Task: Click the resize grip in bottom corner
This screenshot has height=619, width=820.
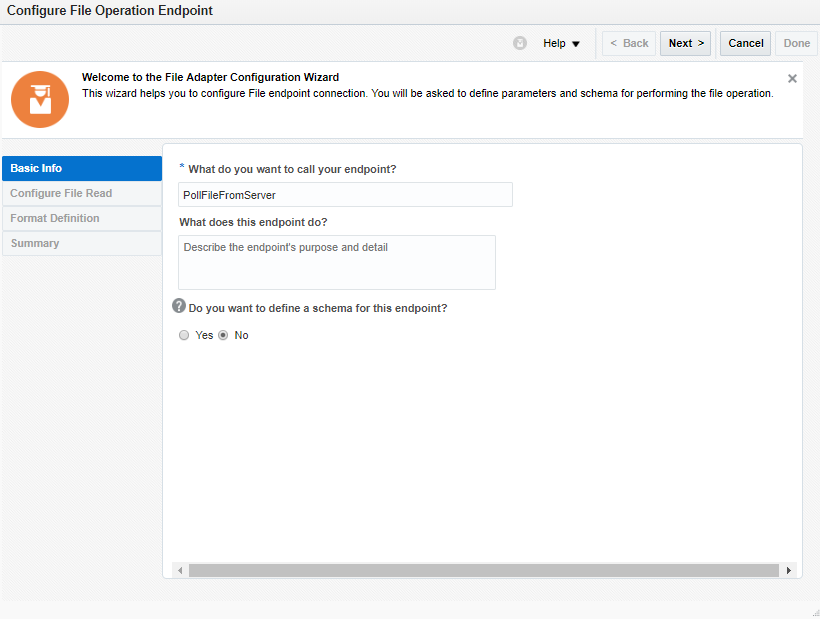Action: (x=814, y=613)
